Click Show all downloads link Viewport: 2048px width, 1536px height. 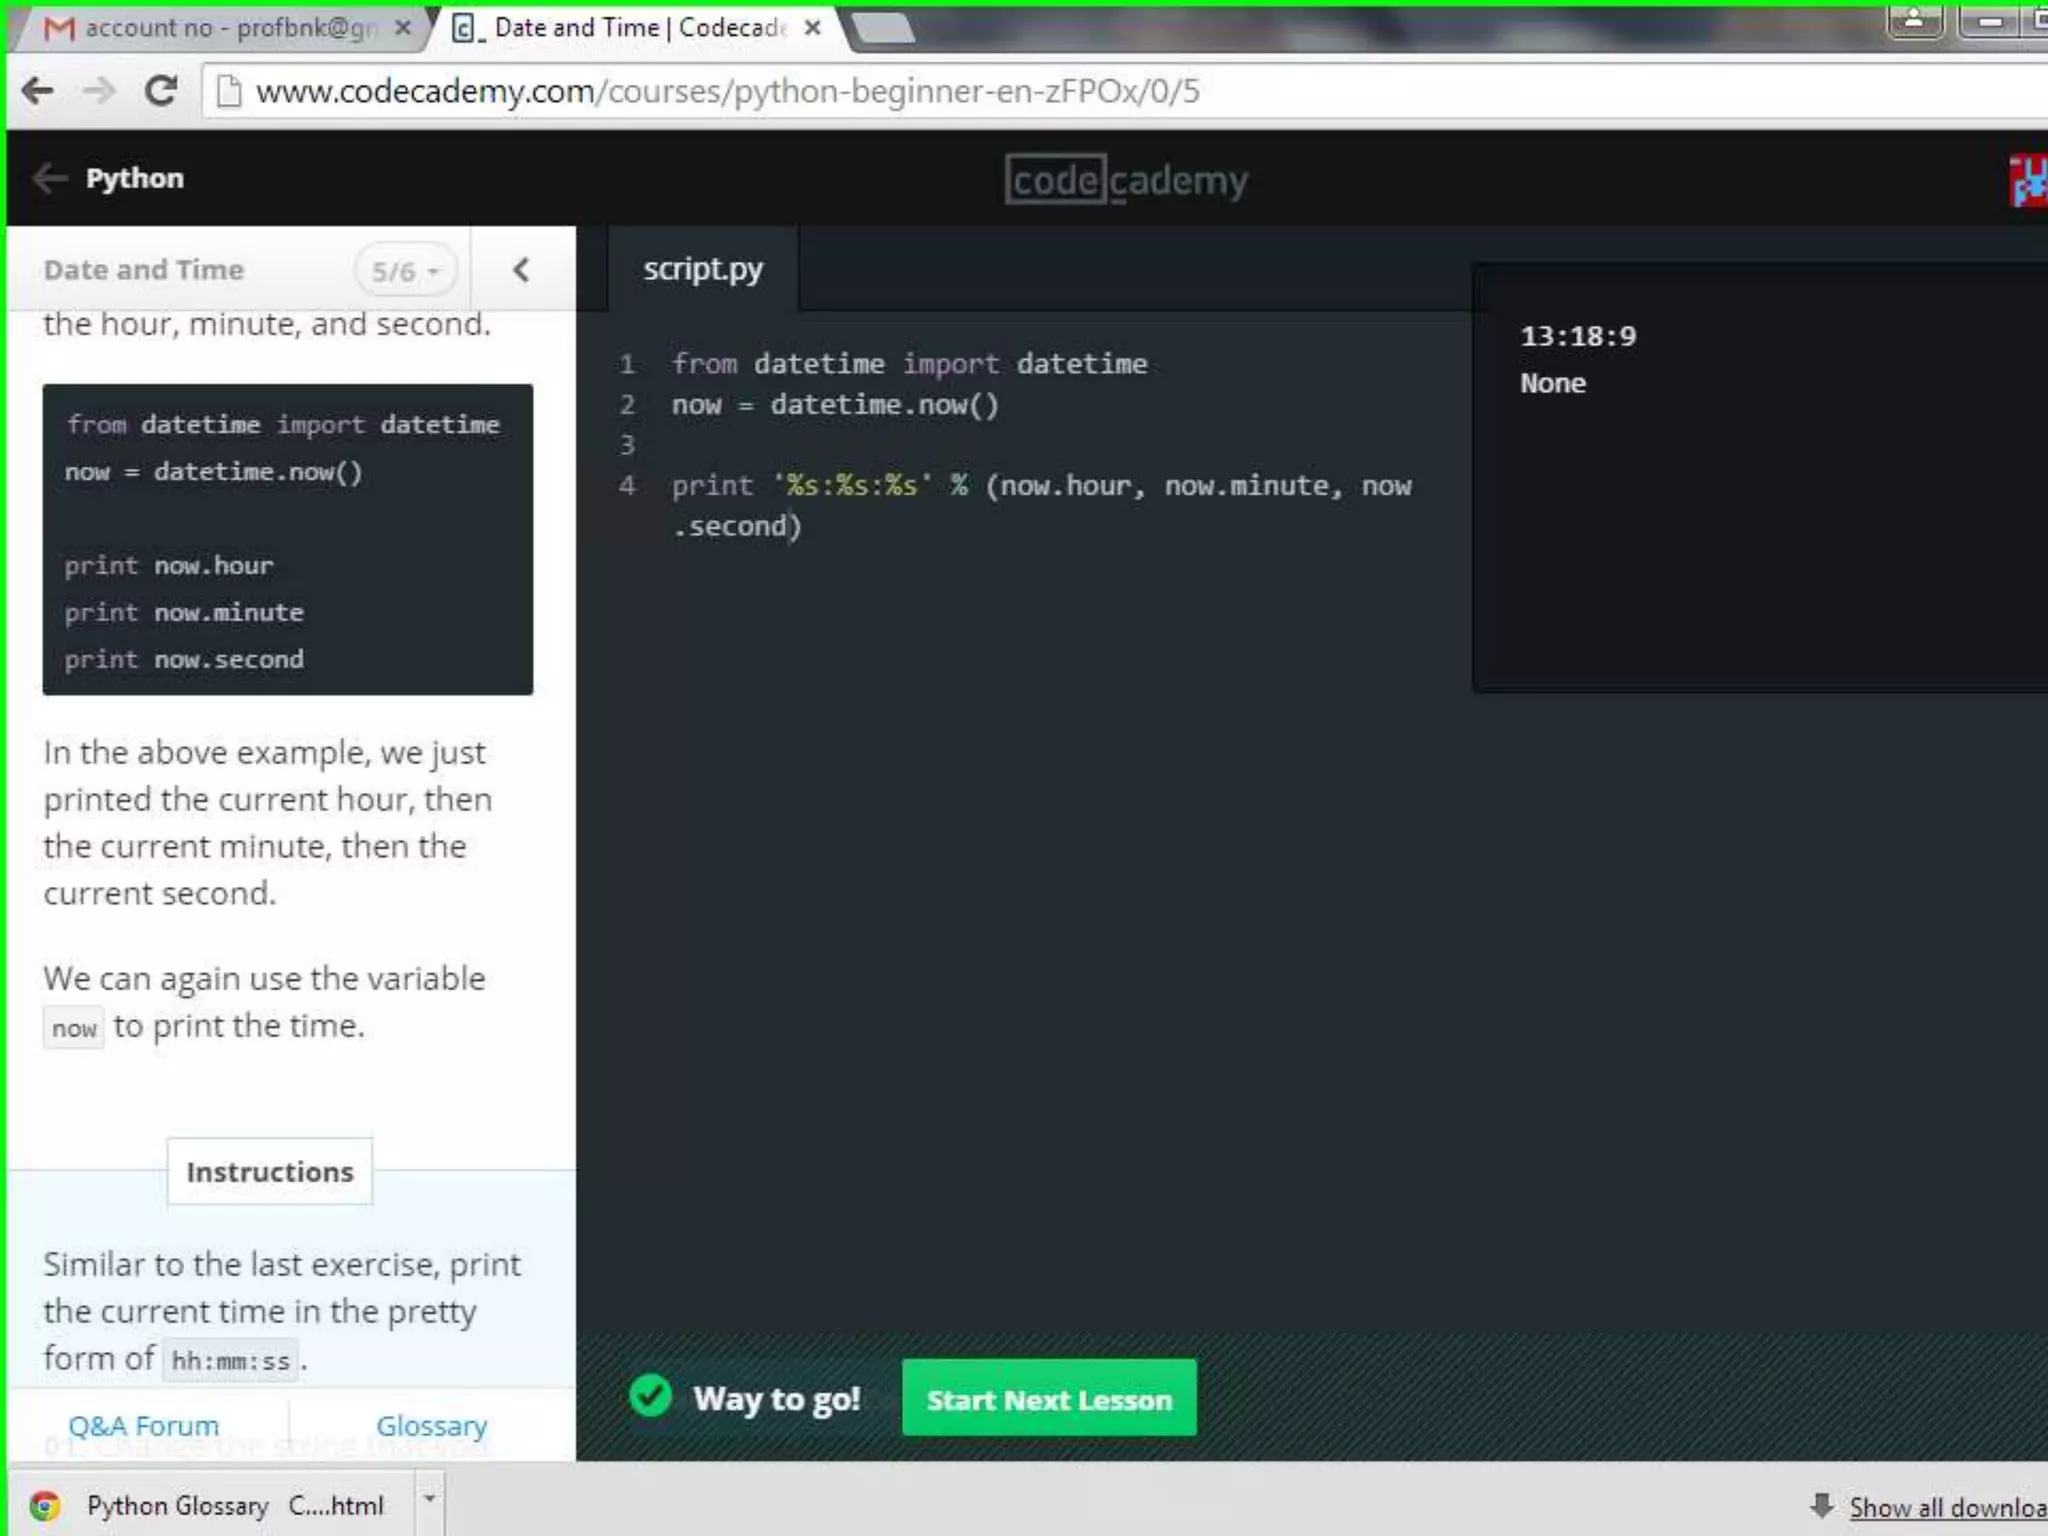tap(1945, 1507)
